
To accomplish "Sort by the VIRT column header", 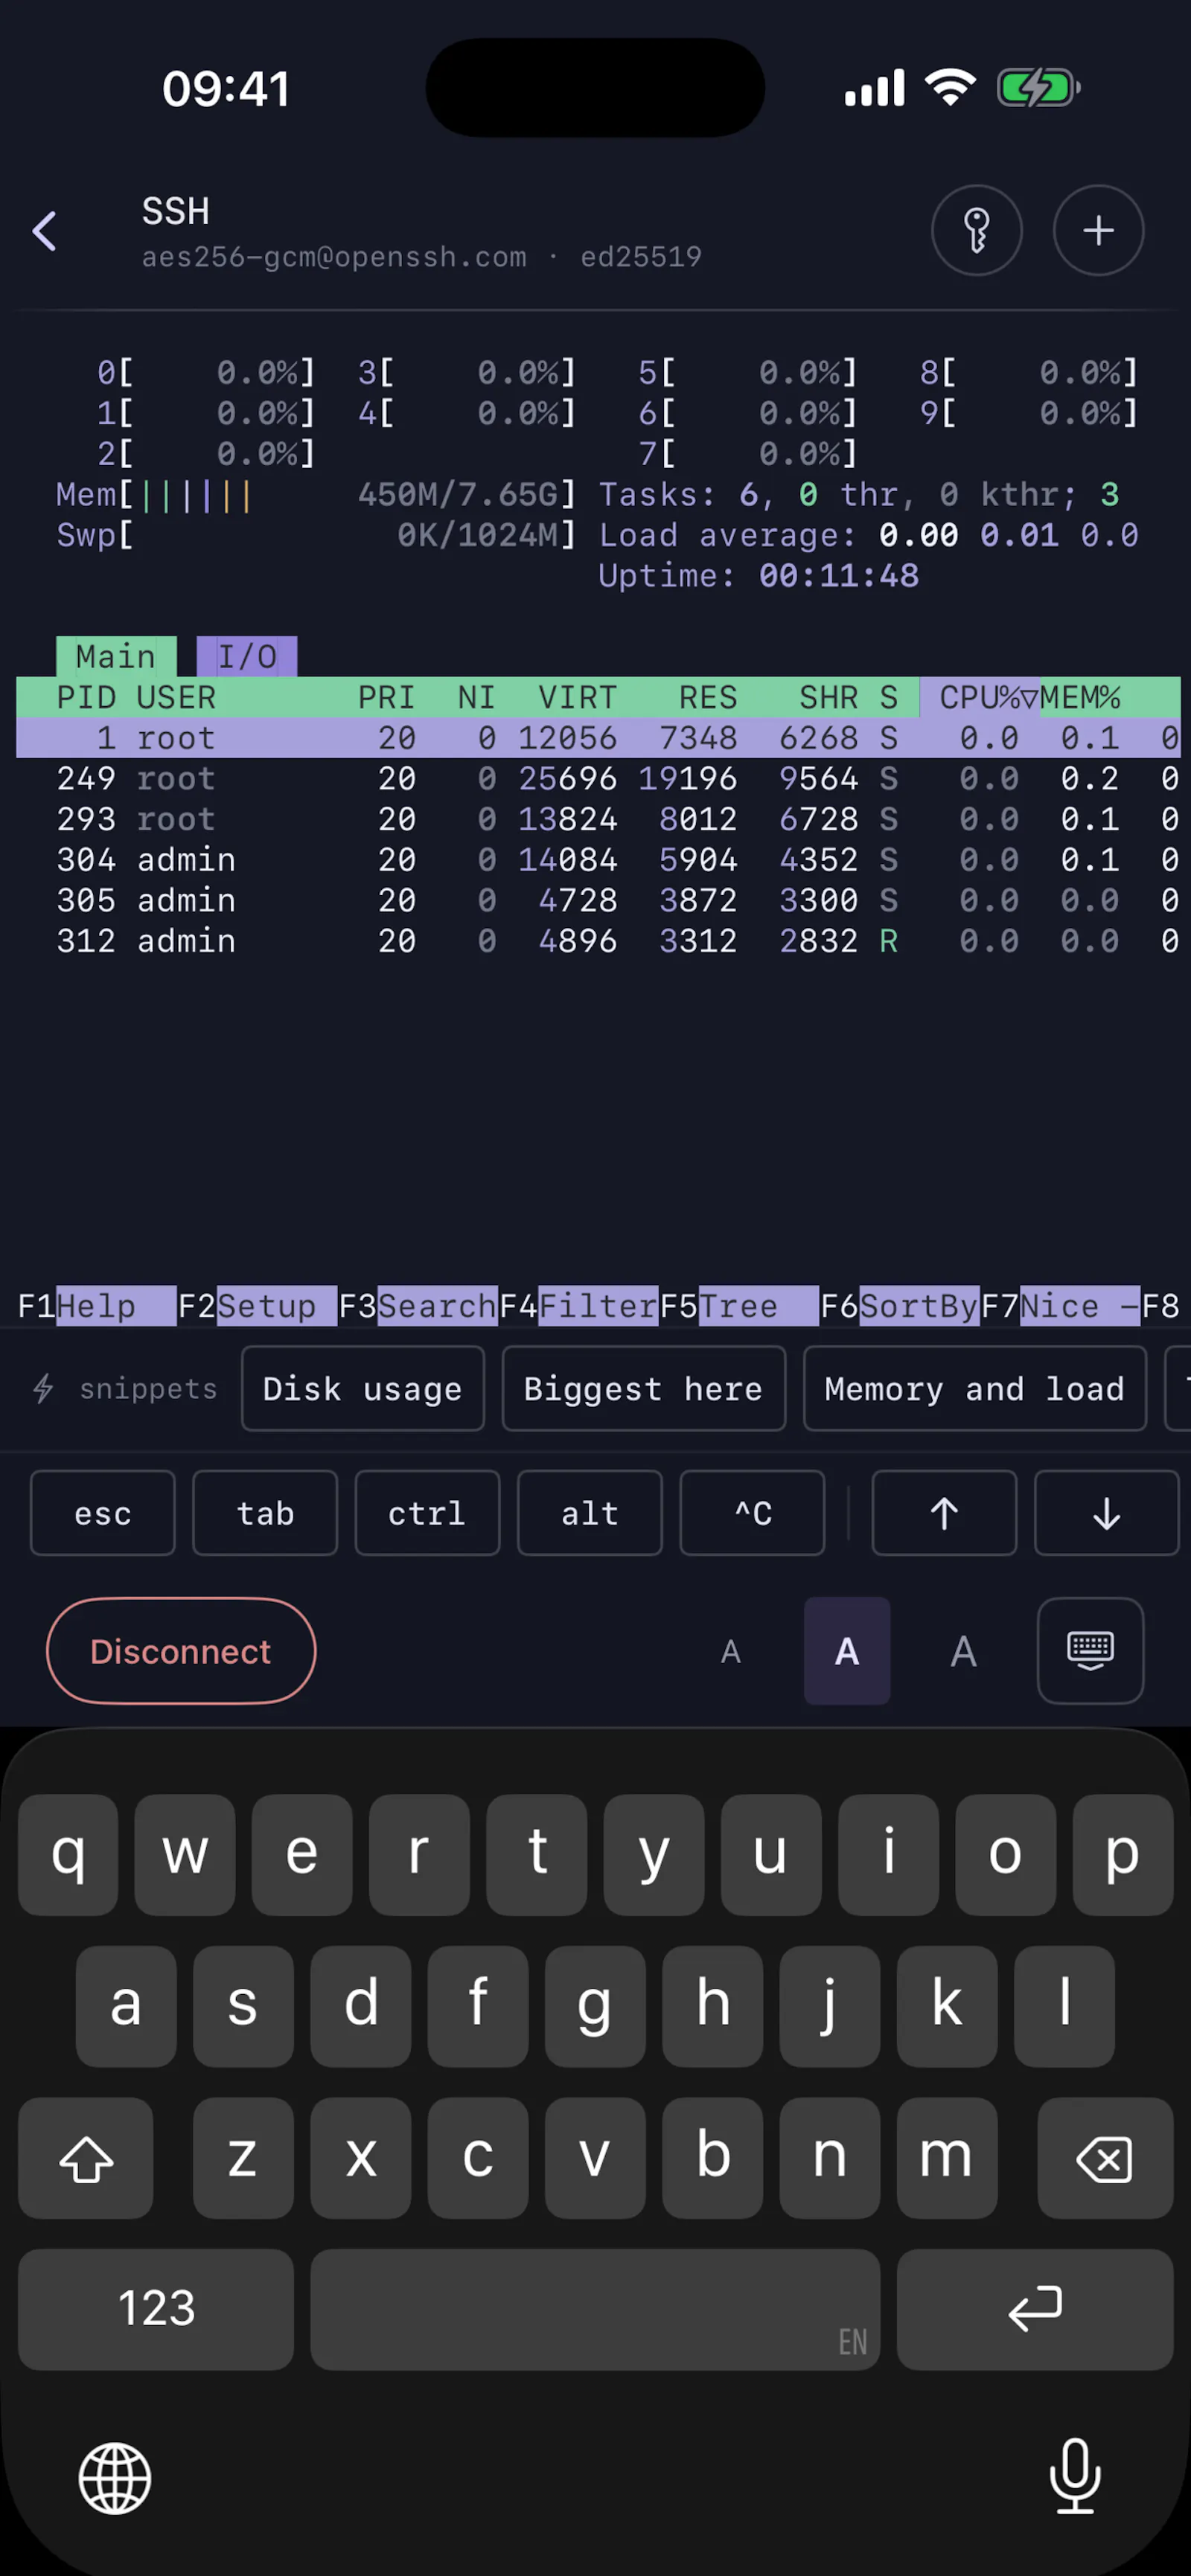I will tap(577, 697).
